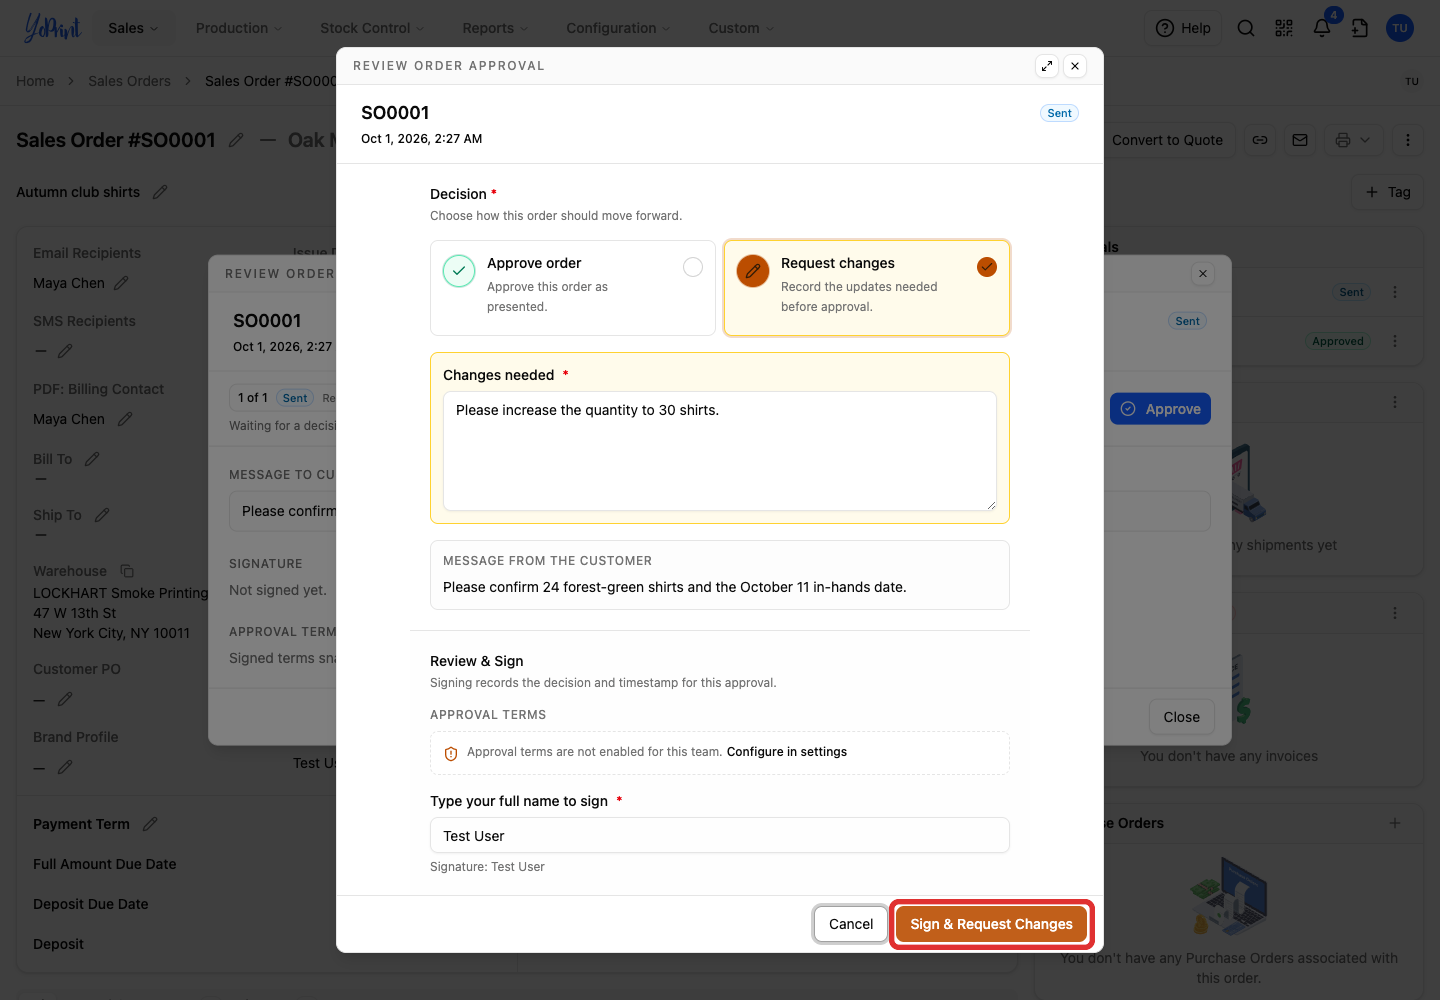This screenshot has width=1440, height=1000.
Task: Edit the Customer PO field
Action: point(65,699)
